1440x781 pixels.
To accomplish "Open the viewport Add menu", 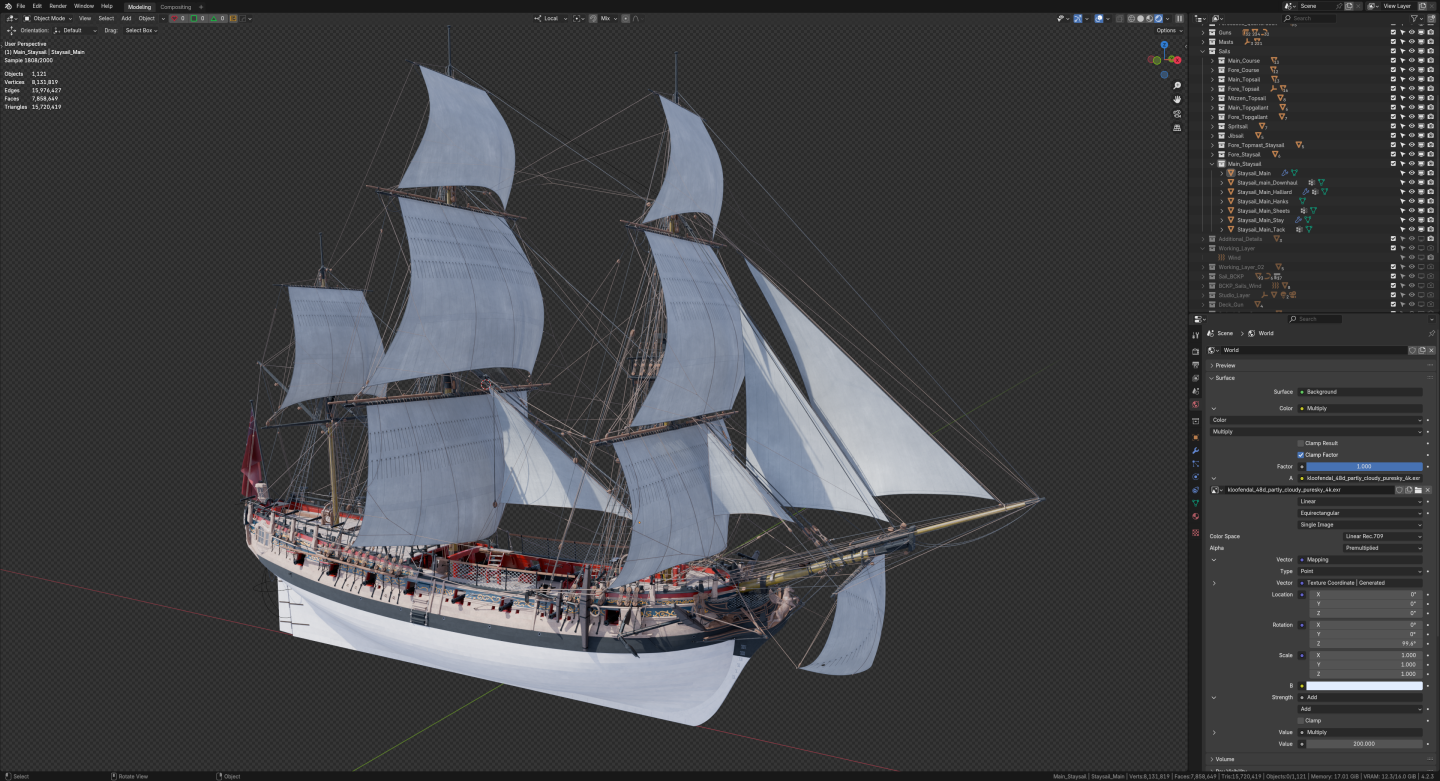I will click(x=126, y=18).
